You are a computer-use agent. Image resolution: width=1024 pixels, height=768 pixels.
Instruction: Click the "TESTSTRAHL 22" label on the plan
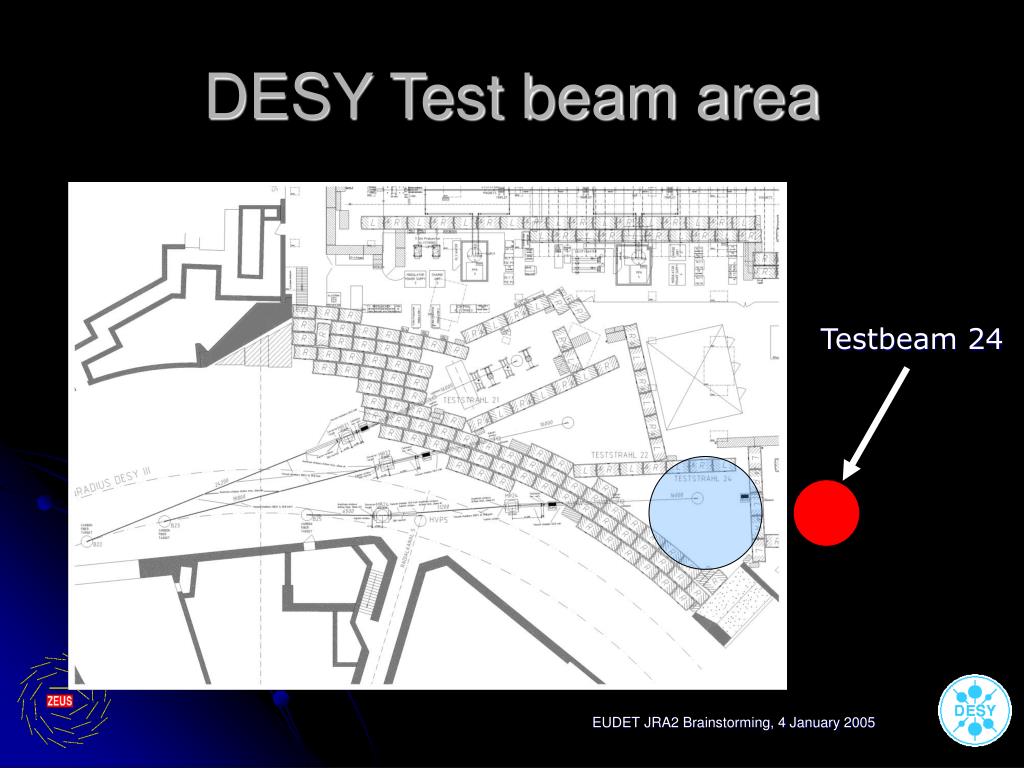coord(620,455)
